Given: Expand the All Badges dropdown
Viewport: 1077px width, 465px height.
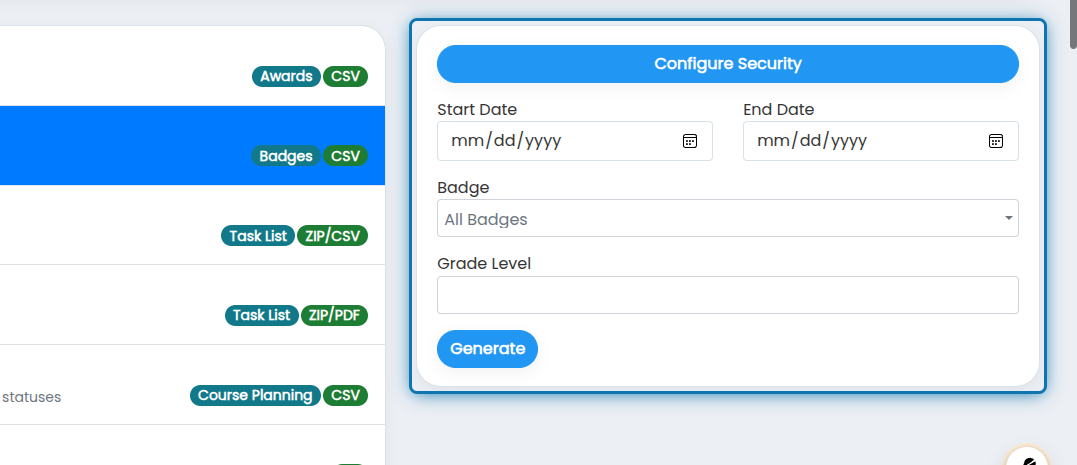Looking at the screenshot, I should (727, 218).
